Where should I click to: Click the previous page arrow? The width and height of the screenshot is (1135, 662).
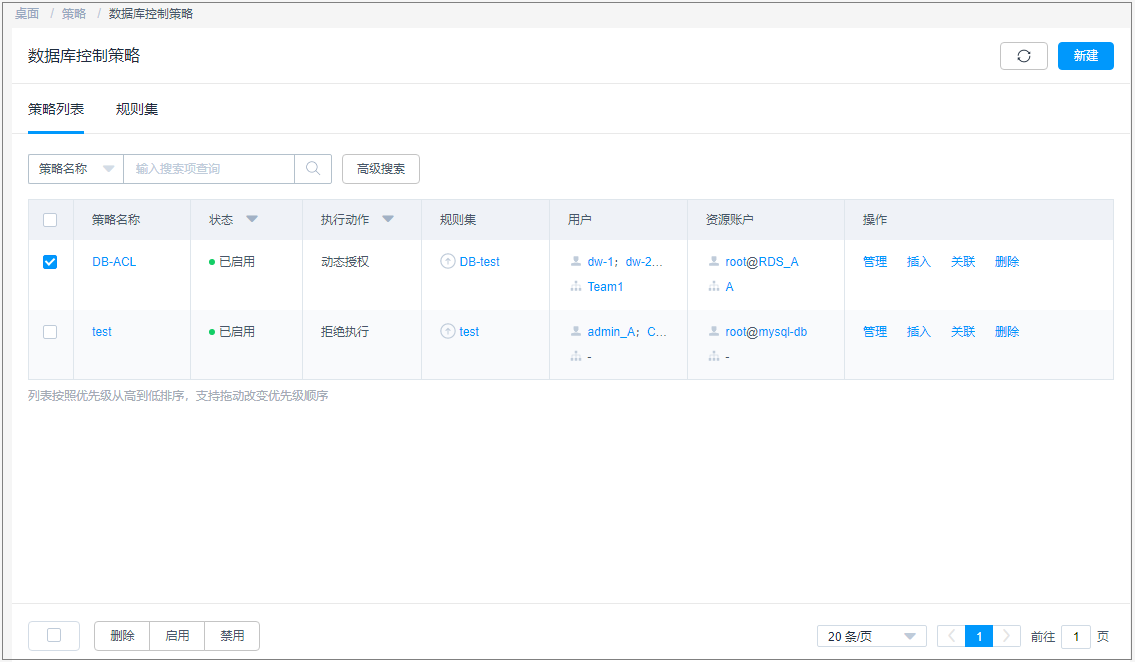coord(951,636)
